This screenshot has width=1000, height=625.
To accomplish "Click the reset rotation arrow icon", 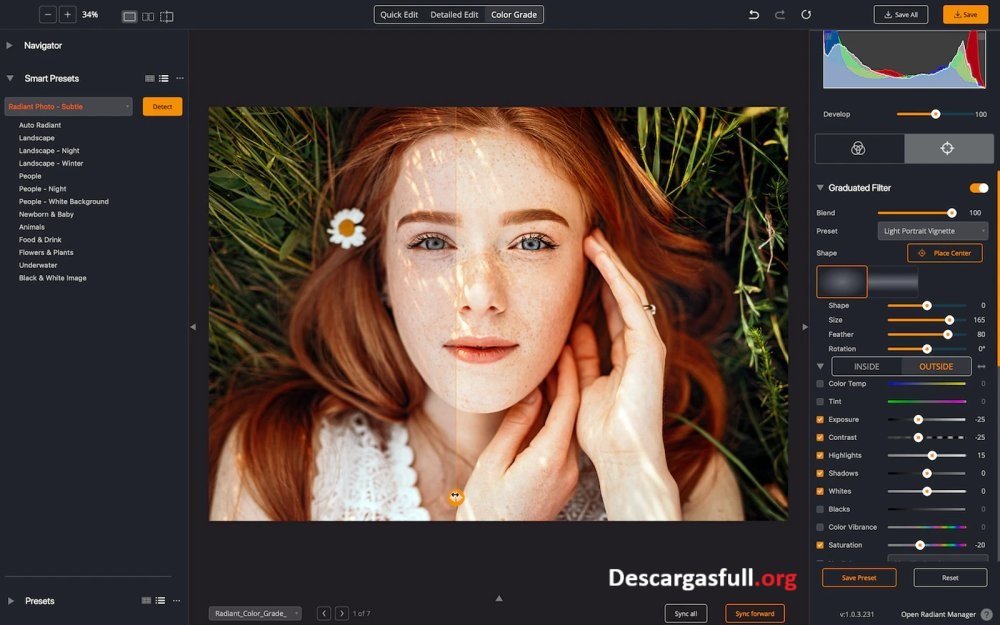I will click(x=806, y=15).
